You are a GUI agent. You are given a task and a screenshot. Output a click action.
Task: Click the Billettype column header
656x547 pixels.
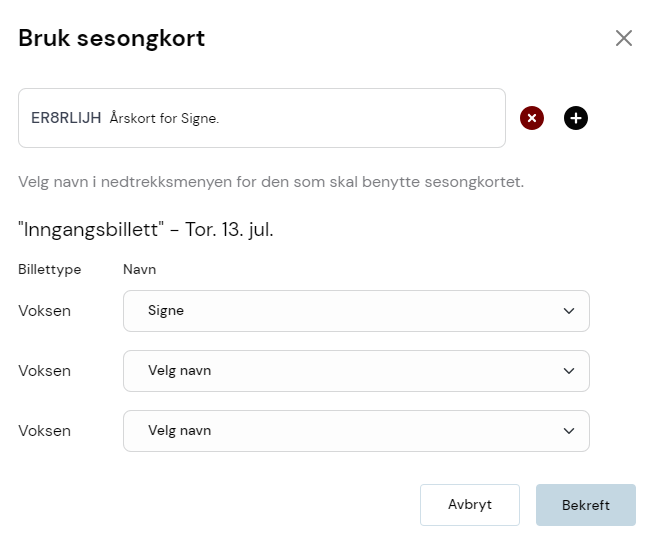(x=50, y=269)
